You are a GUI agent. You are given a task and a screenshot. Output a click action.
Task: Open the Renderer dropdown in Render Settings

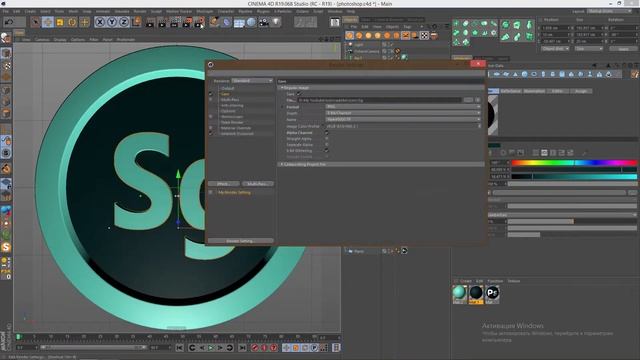point(252,81)
